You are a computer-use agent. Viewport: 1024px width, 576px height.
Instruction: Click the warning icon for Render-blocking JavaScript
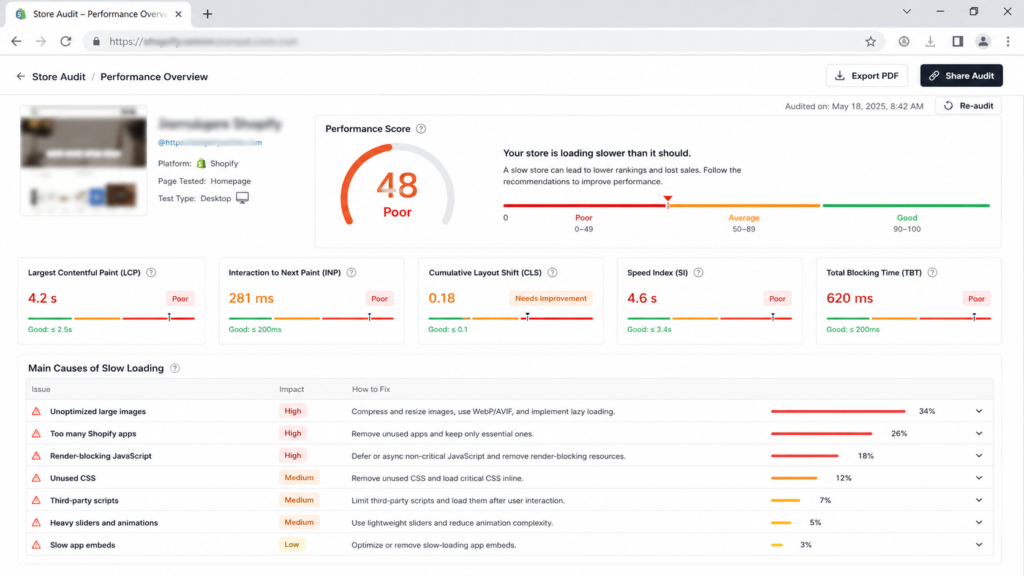[x=37, y=456]
